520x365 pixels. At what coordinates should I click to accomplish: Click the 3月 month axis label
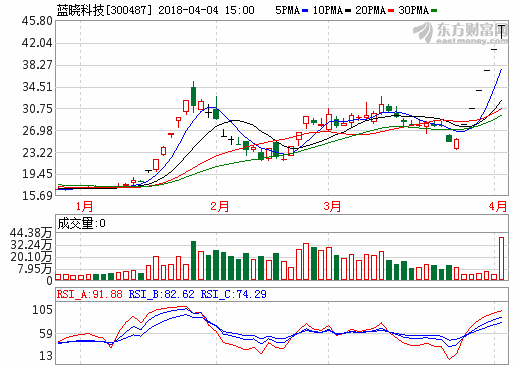point(332,206)
